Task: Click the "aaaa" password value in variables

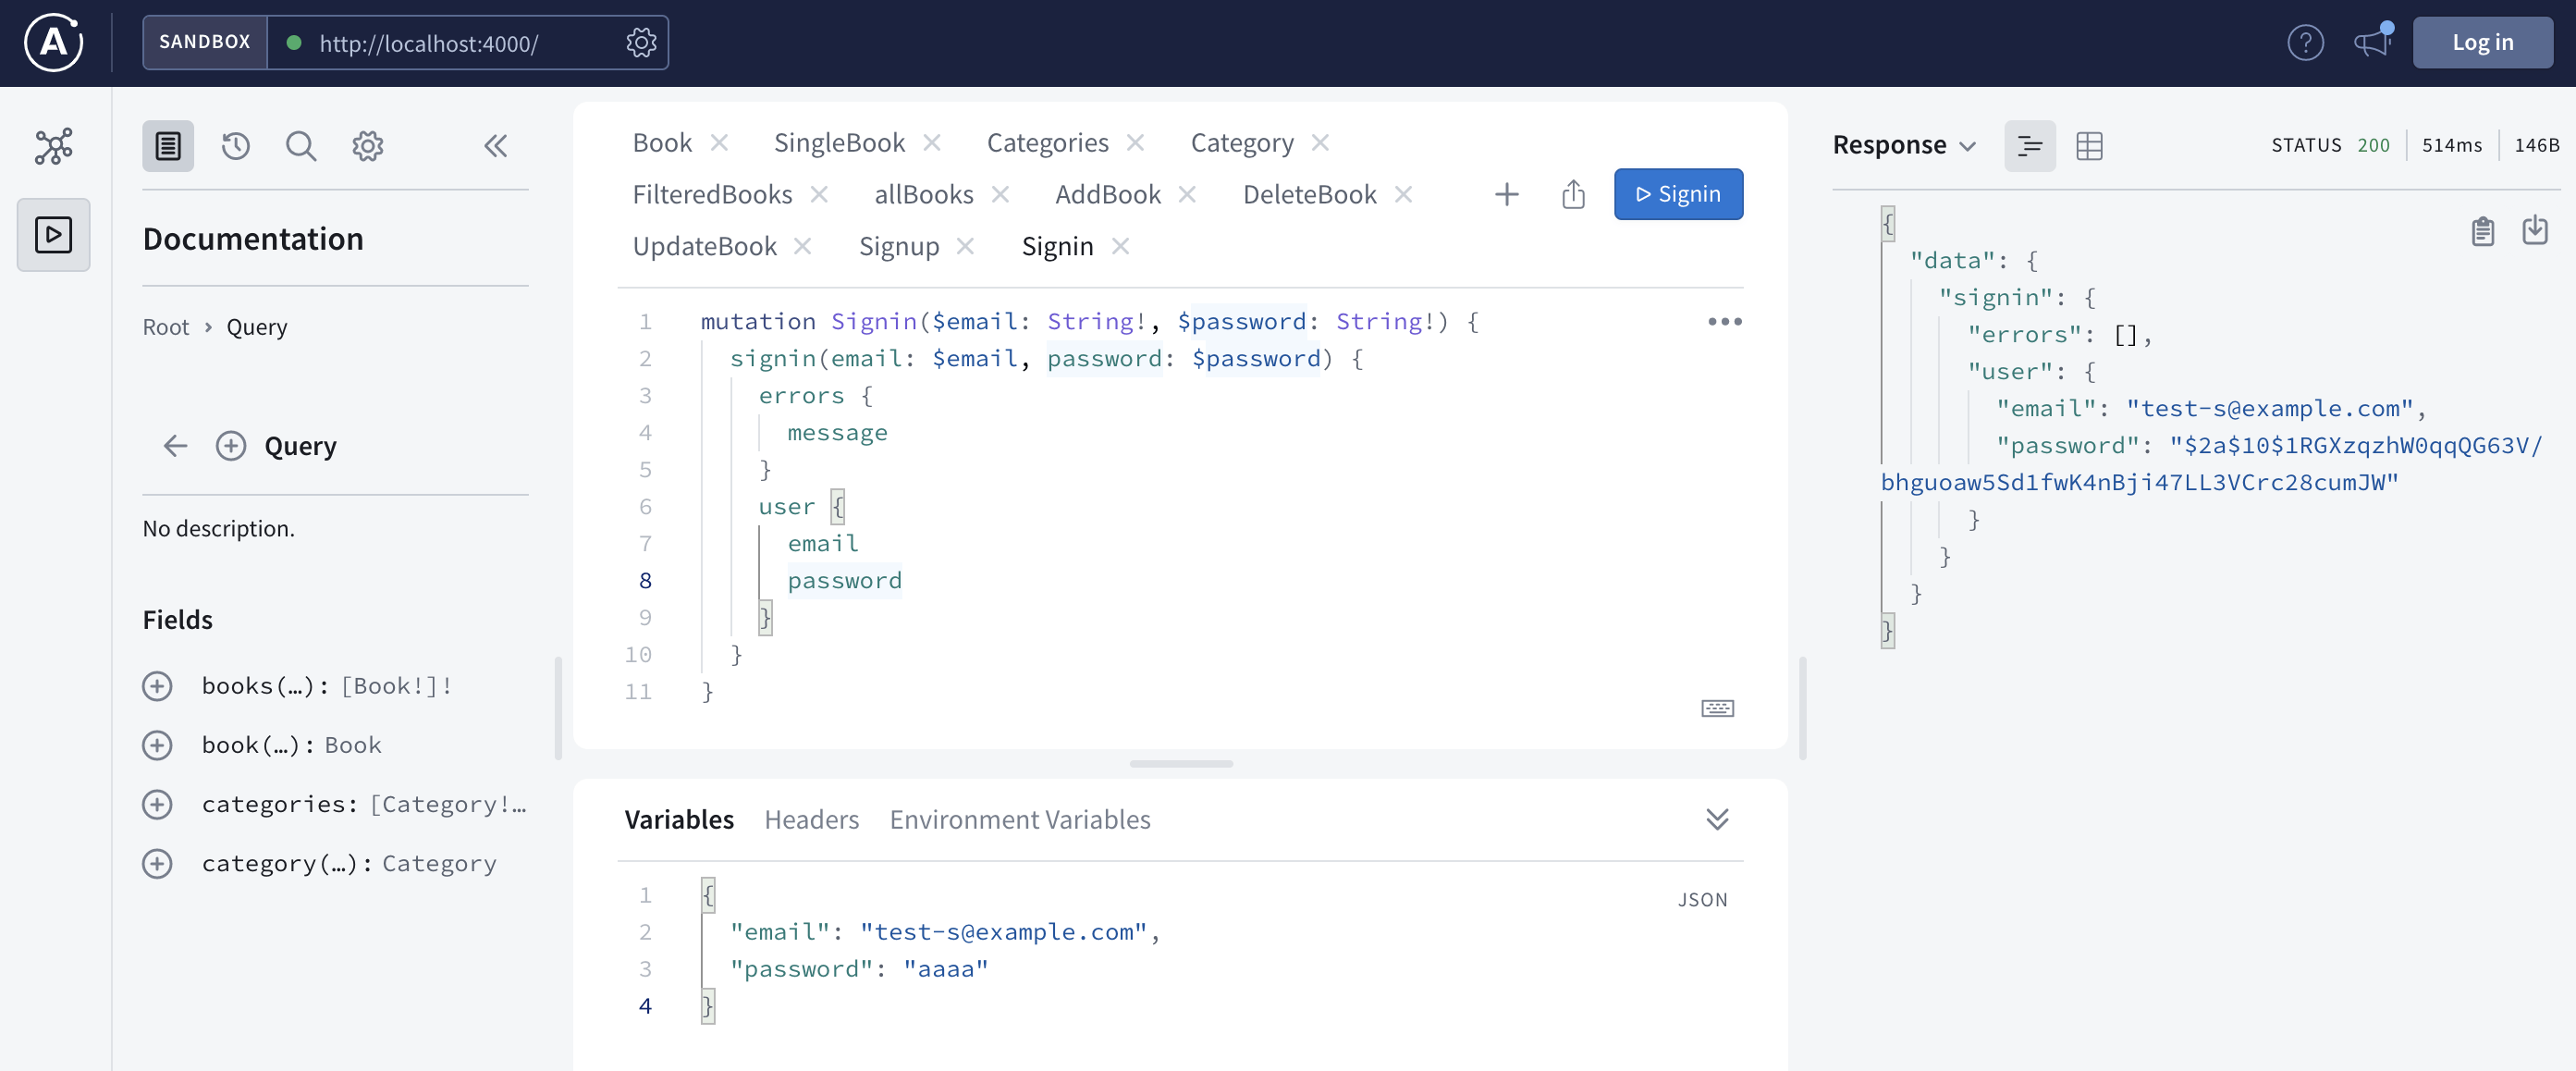Action: [x=945, y=968]
